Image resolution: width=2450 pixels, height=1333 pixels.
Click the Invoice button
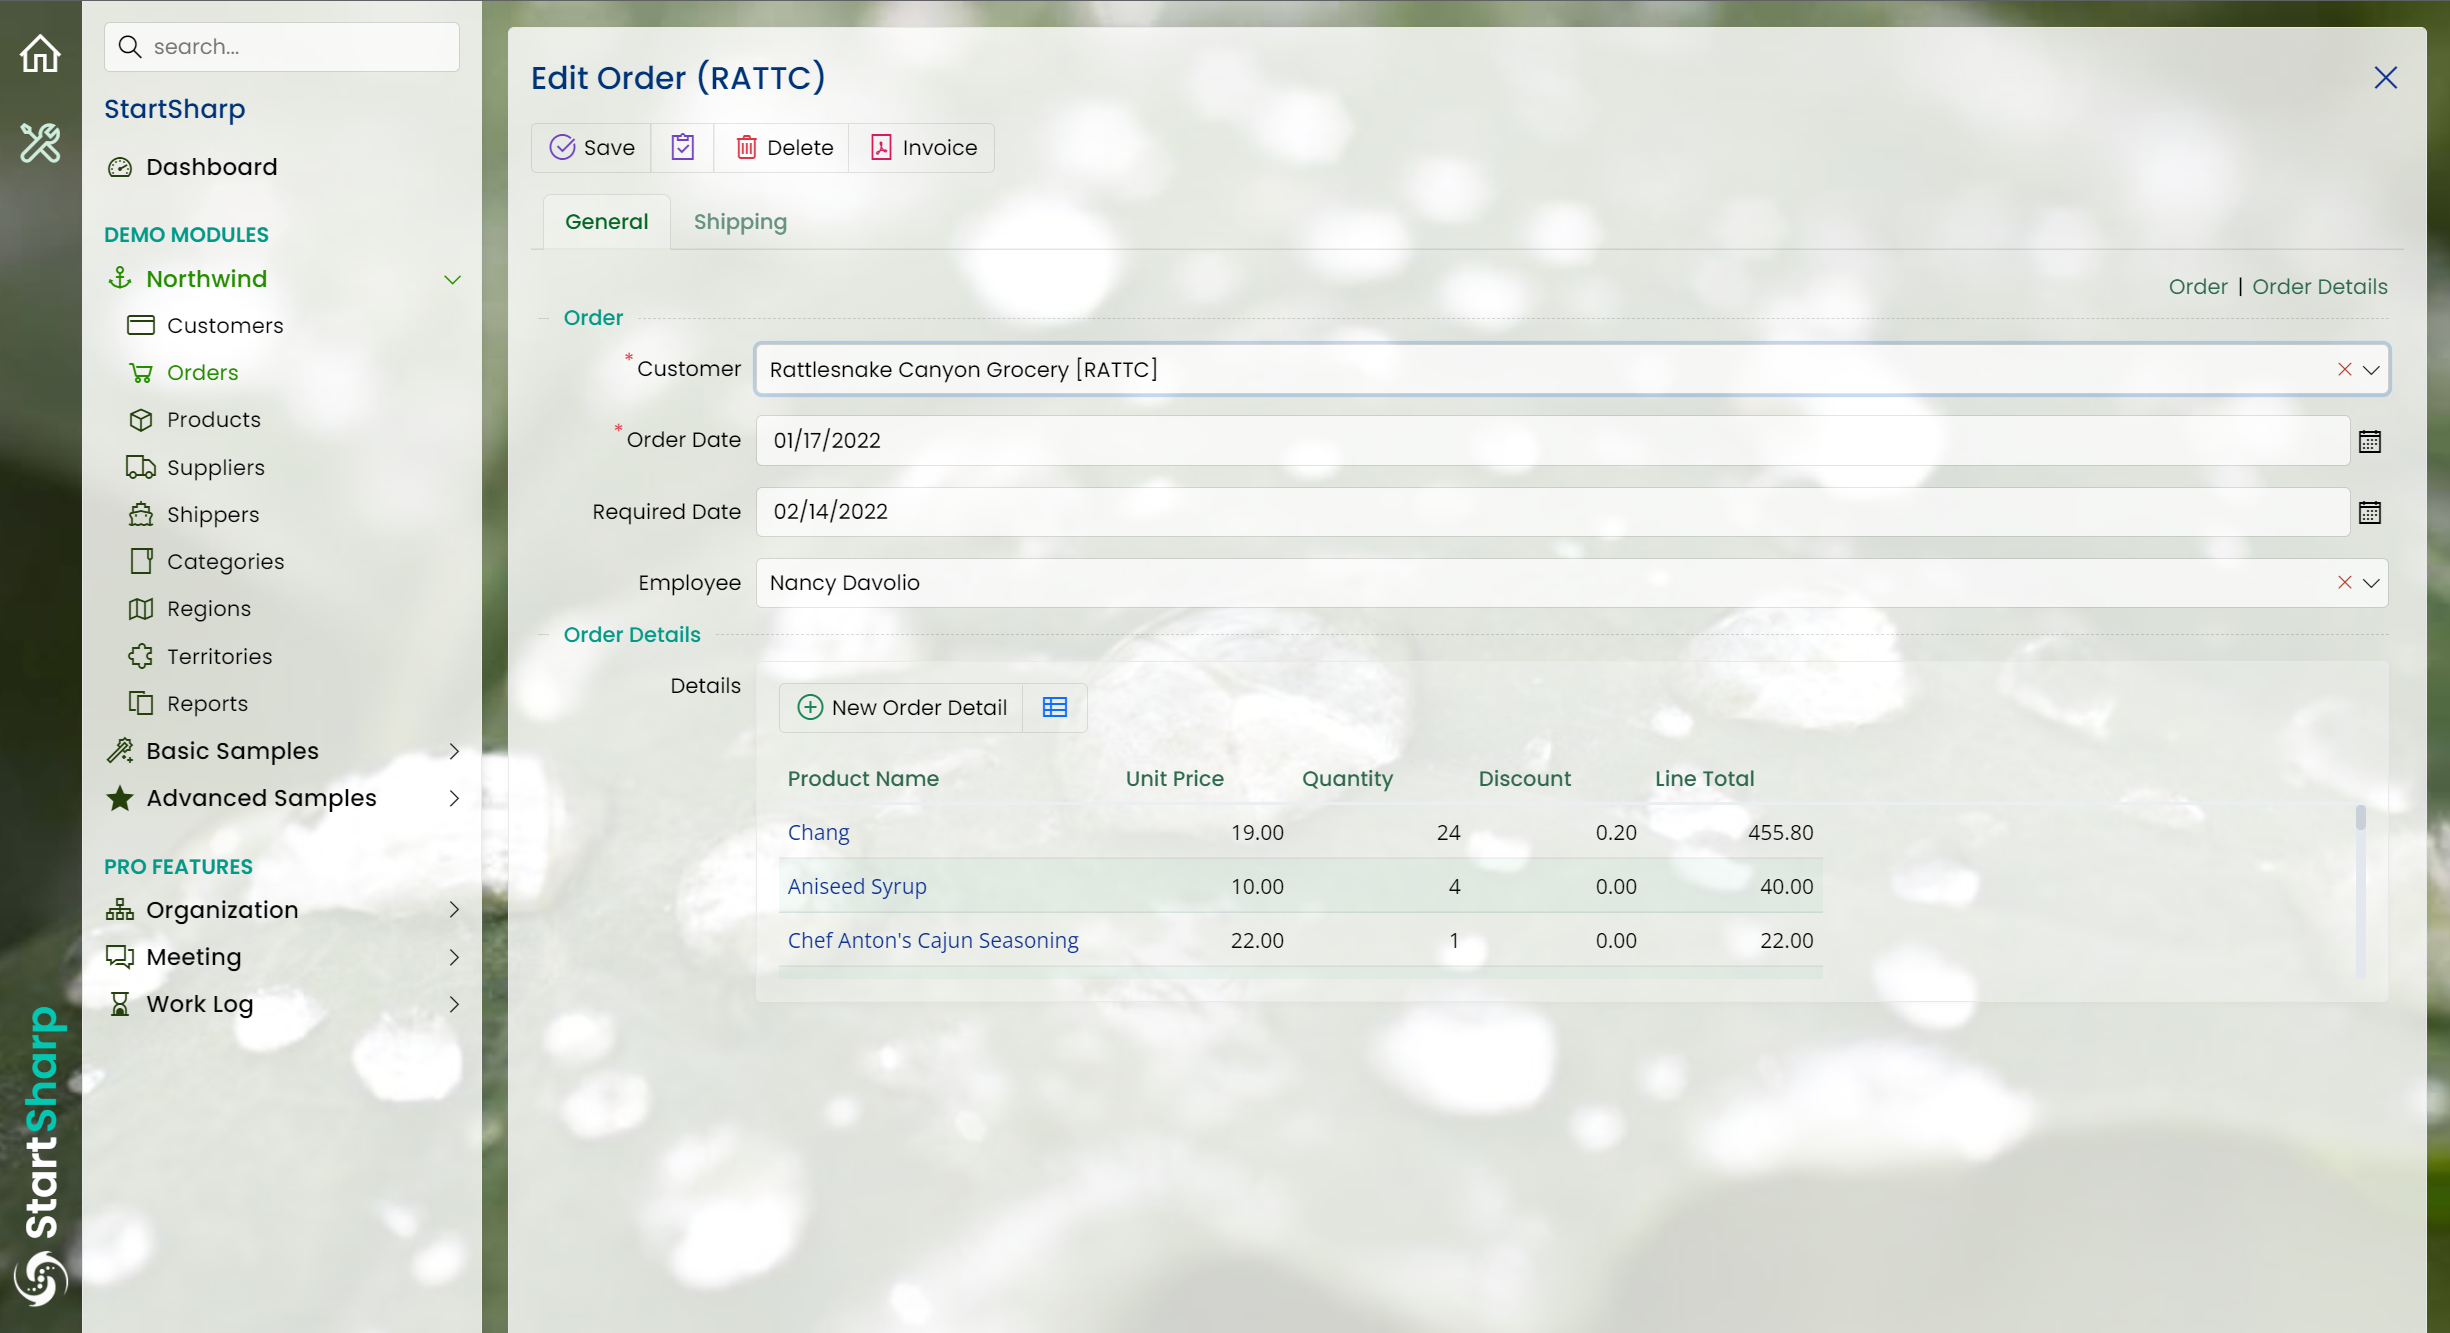[x=923, y=147]
